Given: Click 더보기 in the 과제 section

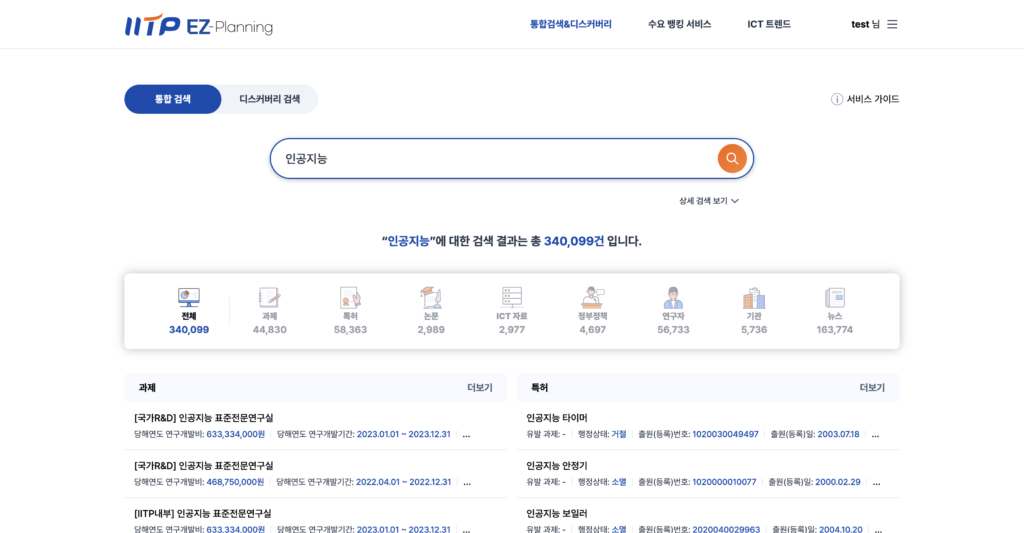Looking at the screenshot, I should click(x=480, y=388).
